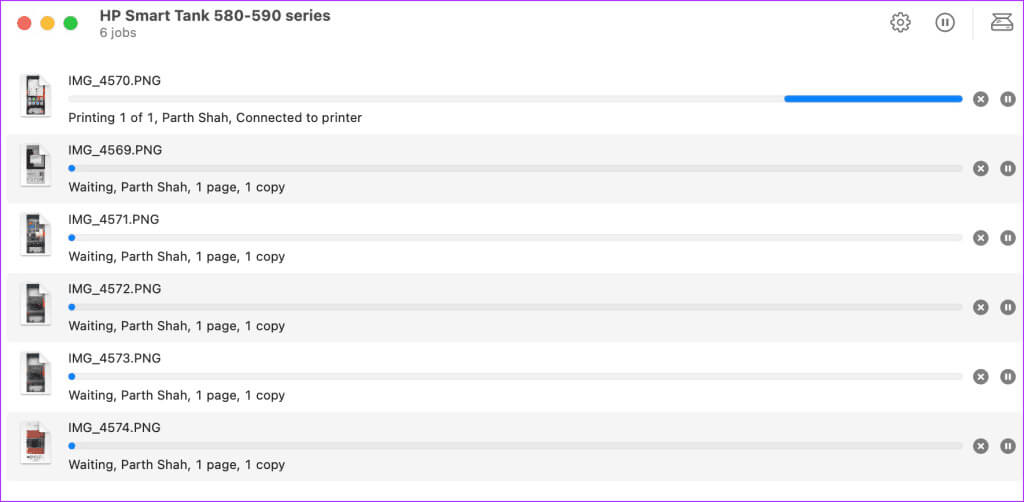This screenshot has height=502, width=1024.
Task: Click the IMG_4570.PNG printing progress bar
Action: [x=515, y=99]
